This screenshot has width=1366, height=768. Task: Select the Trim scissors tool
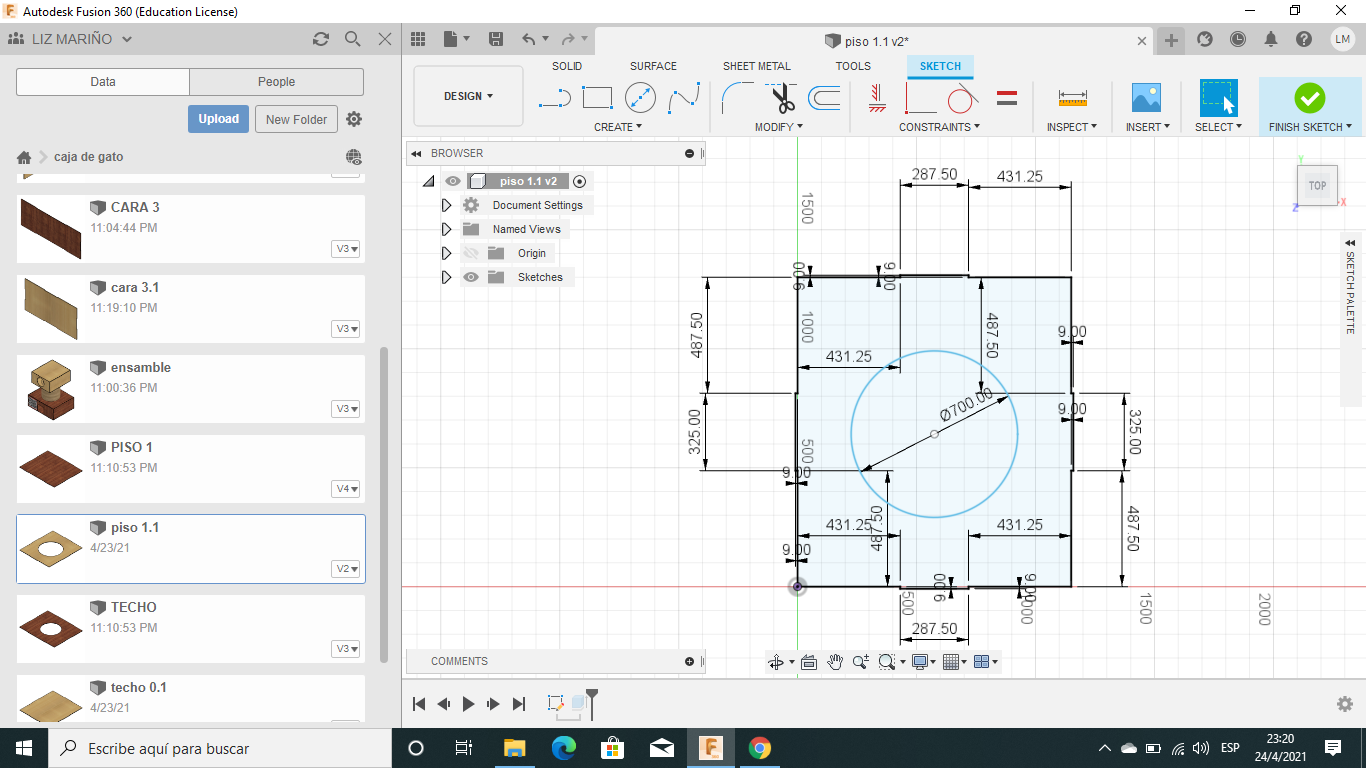point(781,98)
